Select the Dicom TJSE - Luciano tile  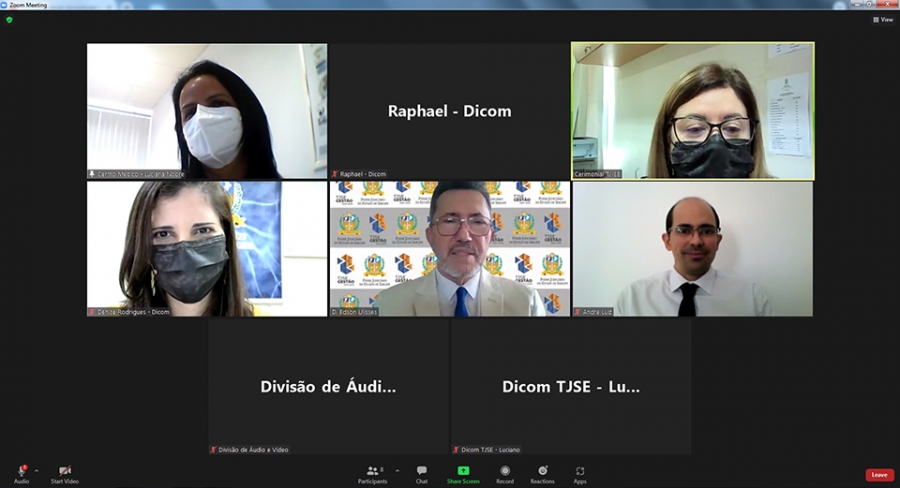point(570,387)
